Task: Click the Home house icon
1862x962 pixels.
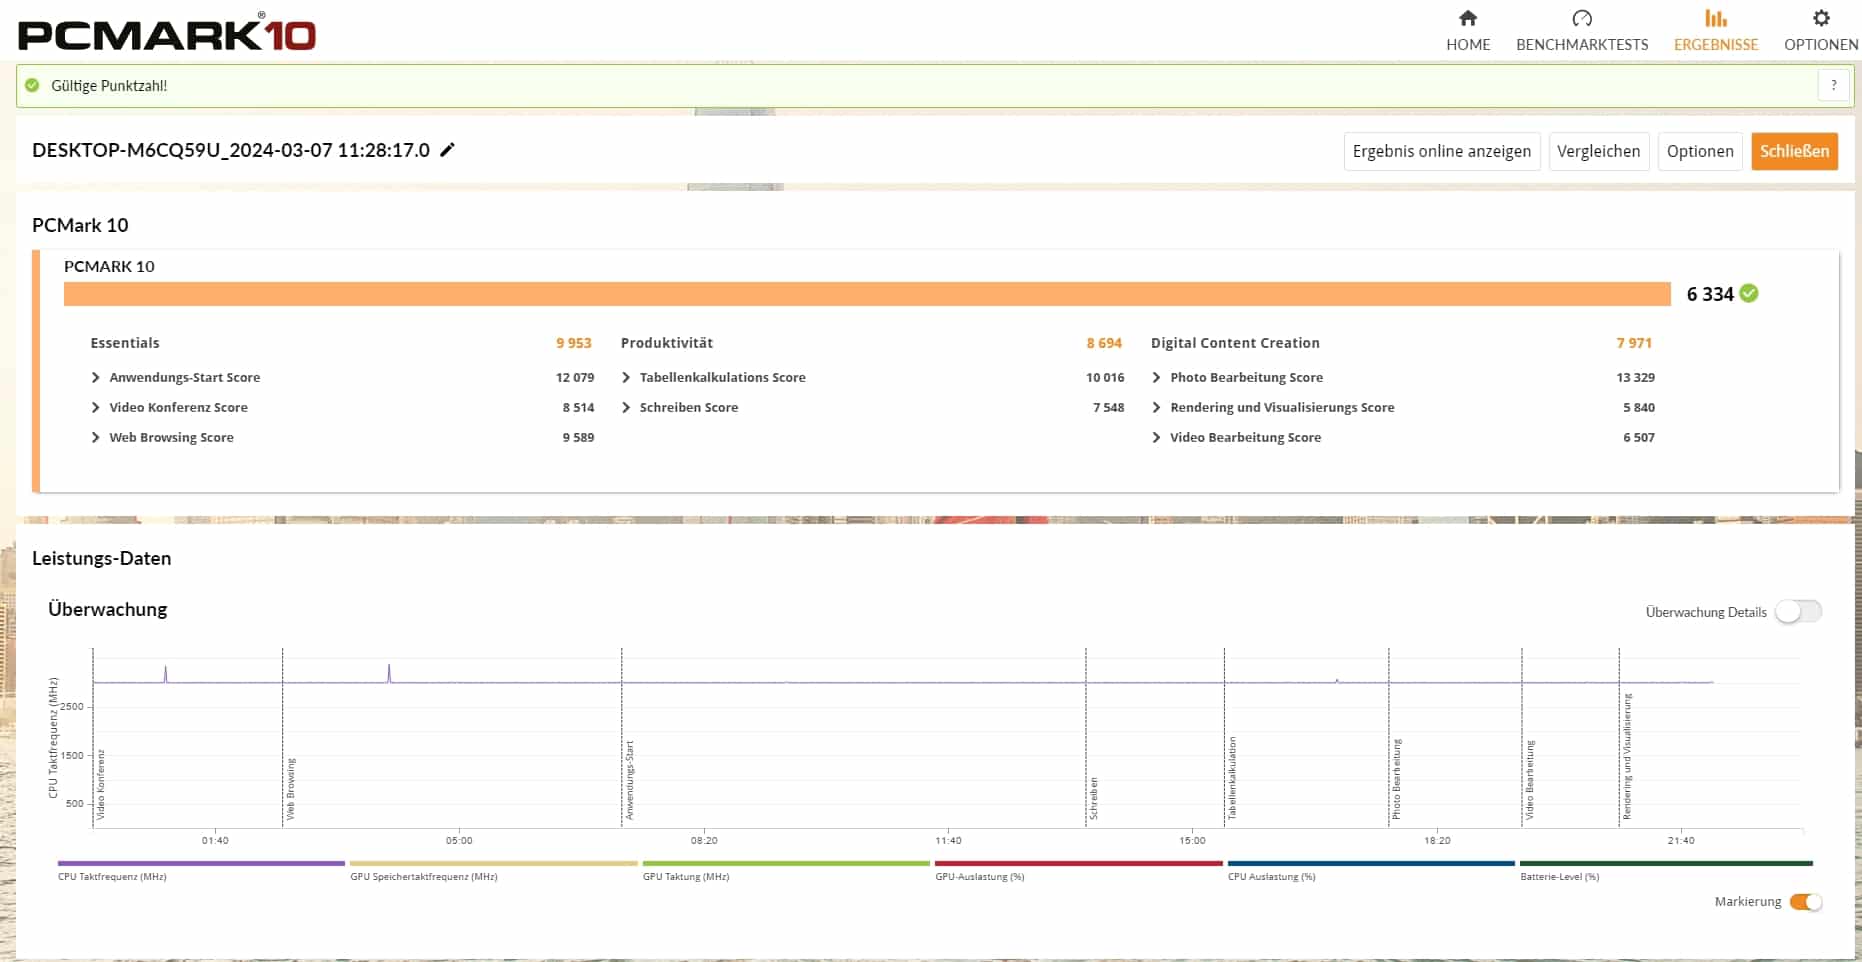Action: tap(1467, 18)
